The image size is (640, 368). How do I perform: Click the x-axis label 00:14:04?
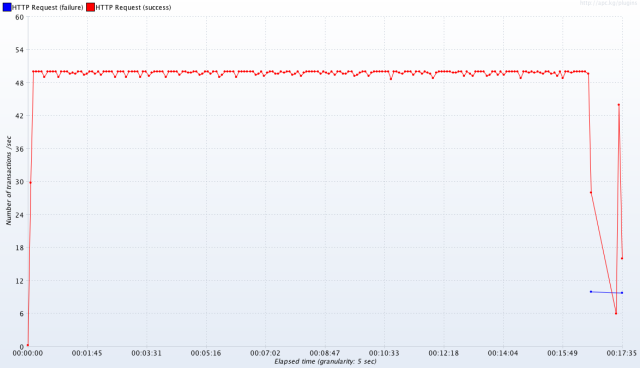[503, 353]
